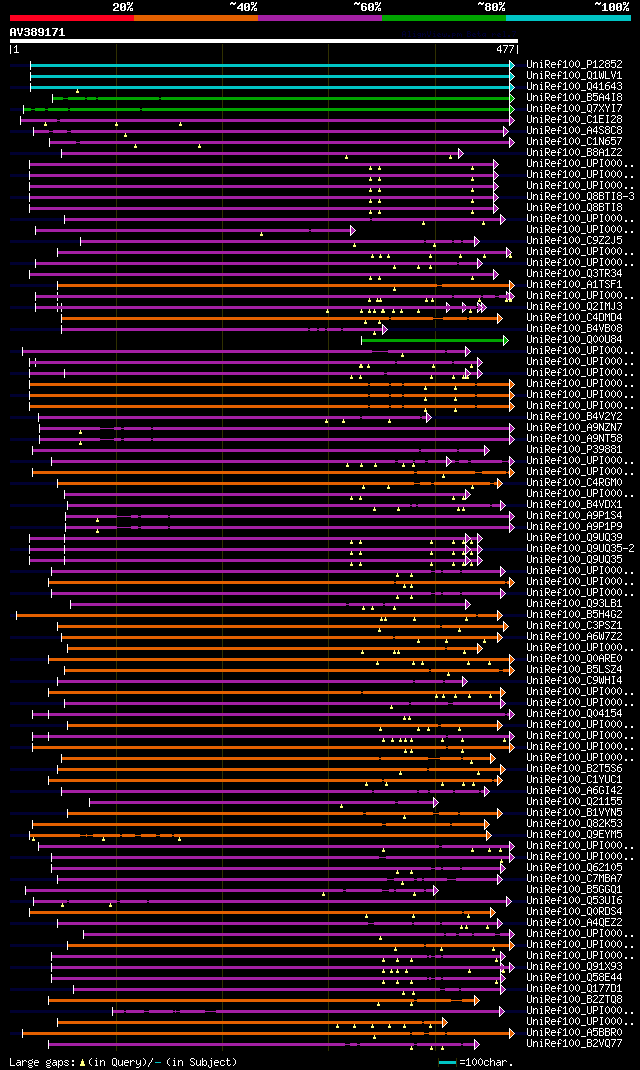Open the UniRef100_B5A4I8 hit
This screenshot has height=1070, width=640.
pyautogui.click(x=574, y=98)
